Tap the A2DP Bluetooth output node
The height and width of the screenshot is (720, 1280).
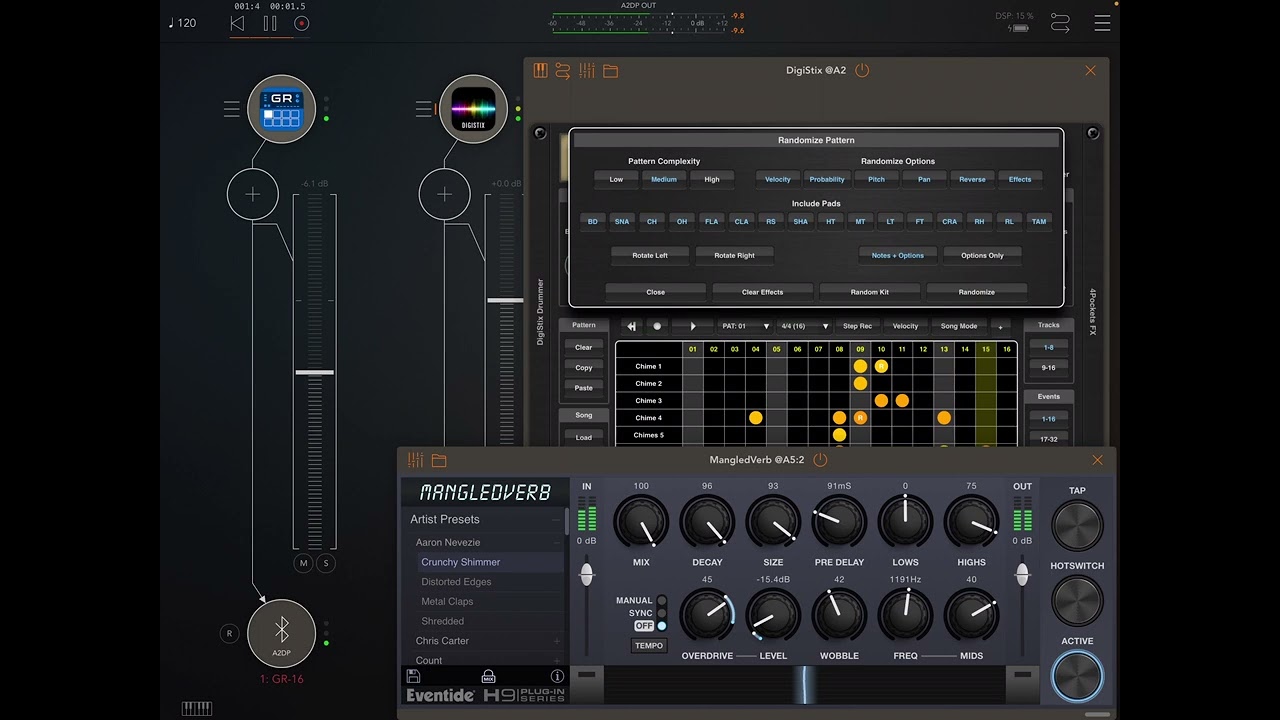(x=282, y=632)
